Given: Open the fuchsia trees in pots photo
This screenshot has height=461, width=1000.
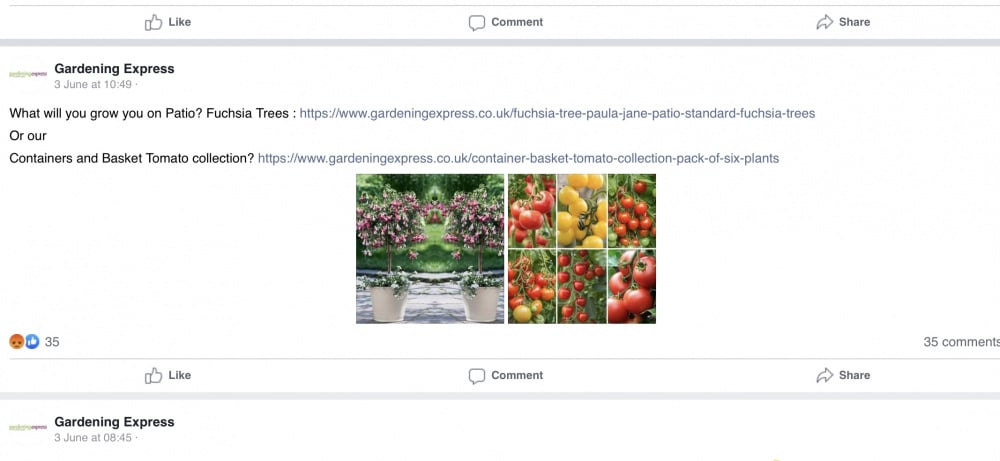Looking at the screenshot, I should pyautogui.click(x=430, y=249).
